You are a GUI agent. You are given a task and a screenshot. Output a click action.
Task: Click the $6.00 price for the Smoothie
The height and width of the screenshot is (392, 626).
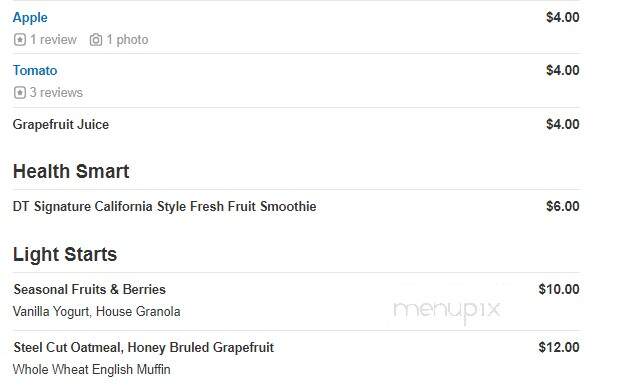[x=563, y=206]
